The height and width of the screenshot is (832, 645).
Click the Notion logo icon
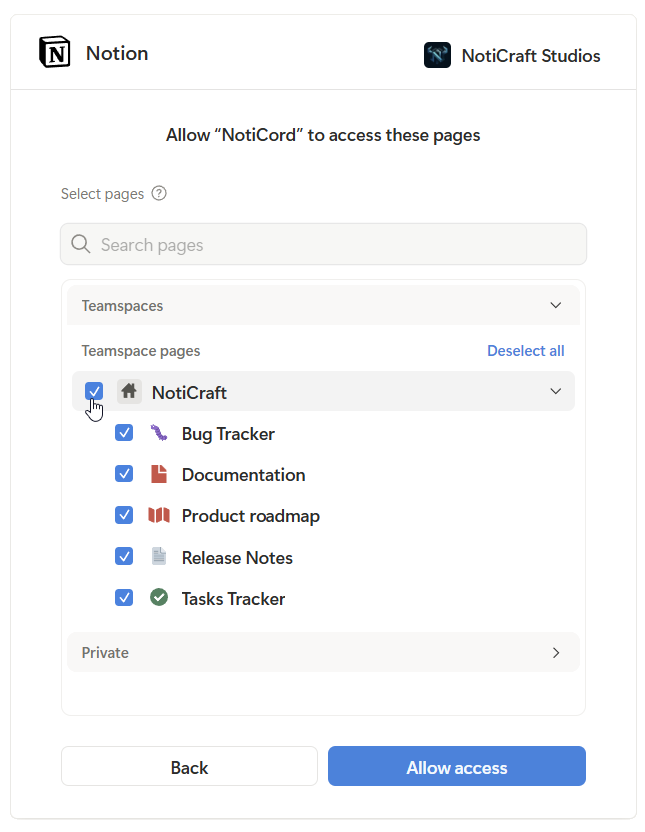(55, 54)
